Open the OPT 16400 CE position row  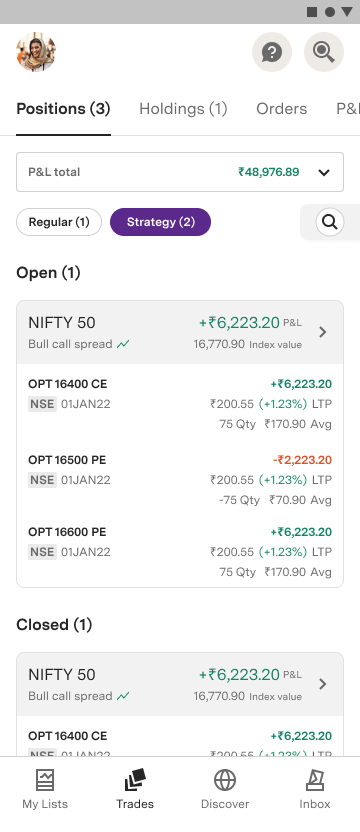click(x=180, y=404)
